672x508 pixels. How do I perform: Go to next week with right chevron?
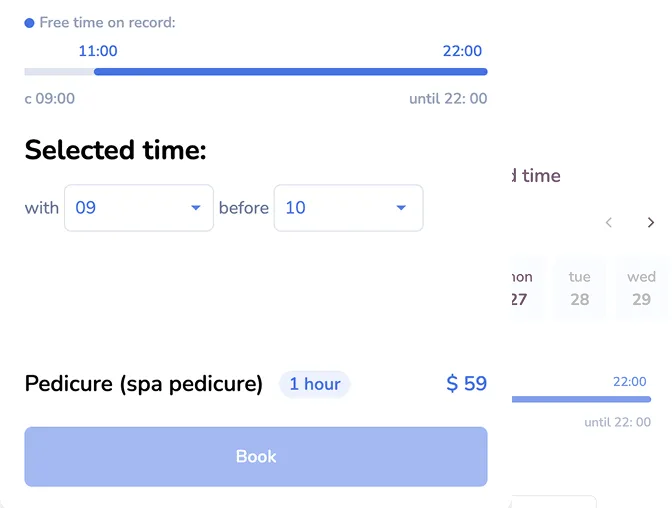(651, 222)
